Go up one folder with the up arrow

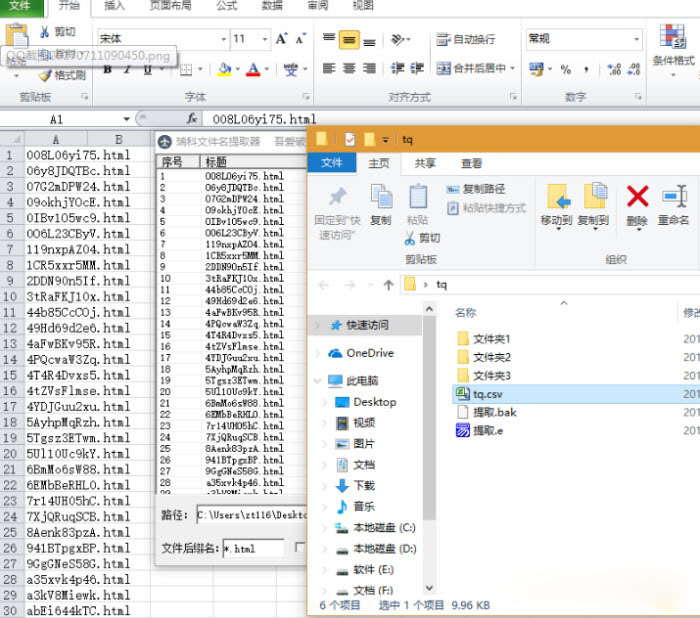(388, 285)
